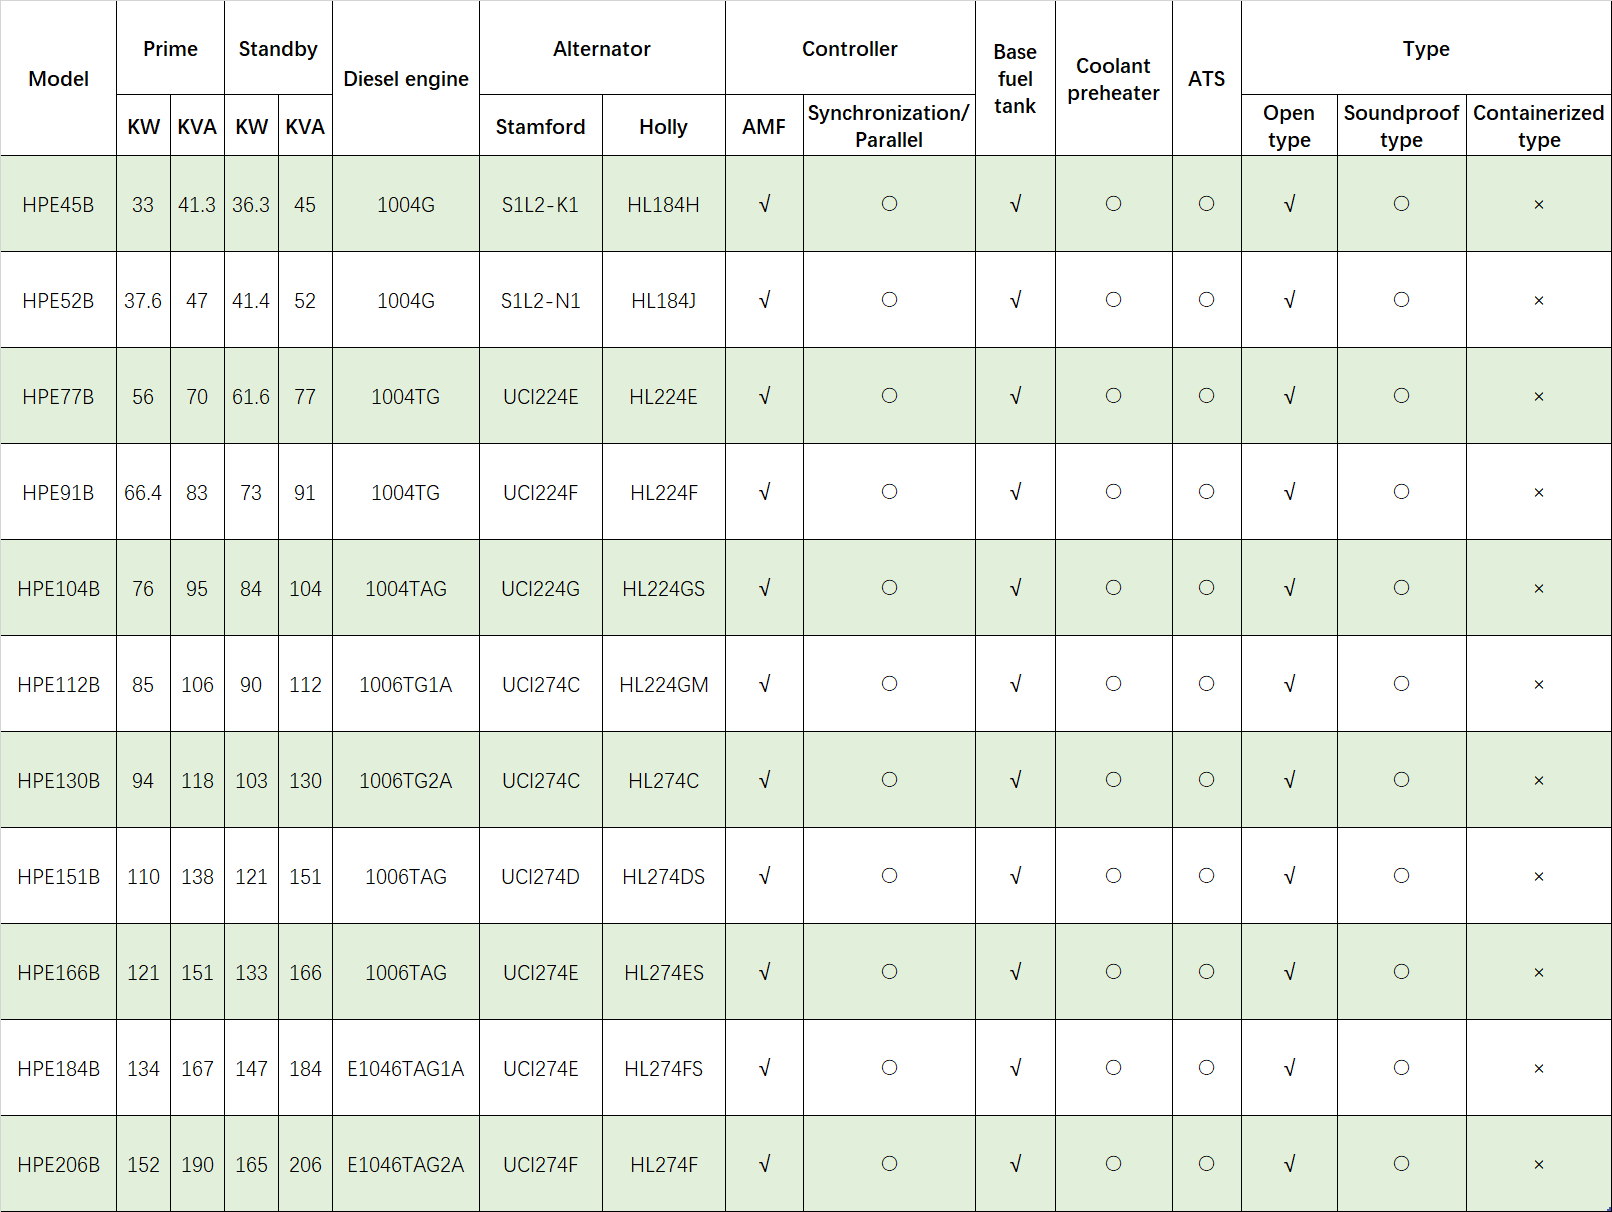Image resolution: width=1612 pixels, height=1212 pixels.
Task: Select the HL224GM Holly cell
Action: click(x=664, y=684)
